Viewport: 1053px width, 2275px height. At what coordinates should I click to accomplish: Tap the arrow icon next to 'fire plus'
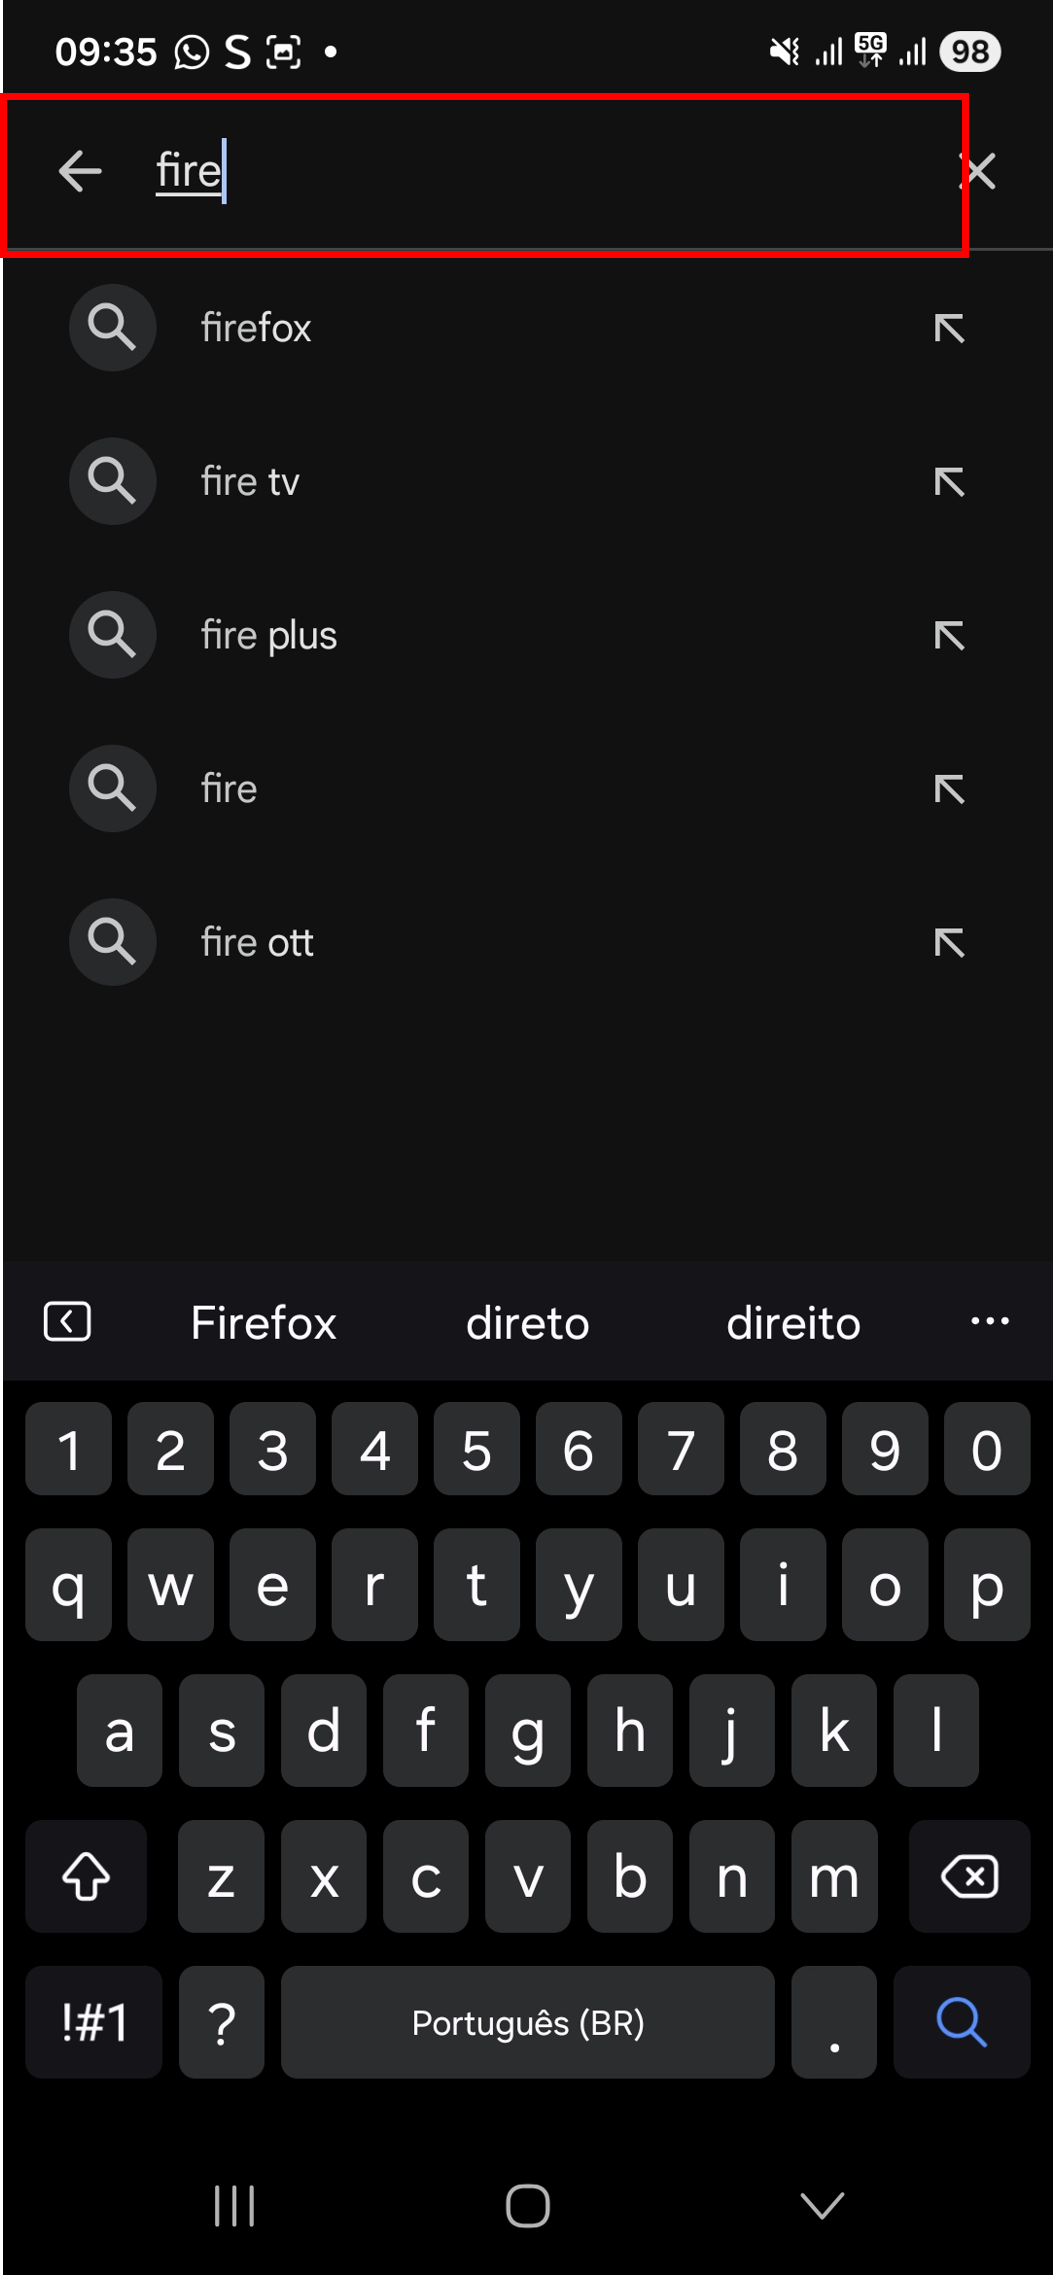click(948, 635)
